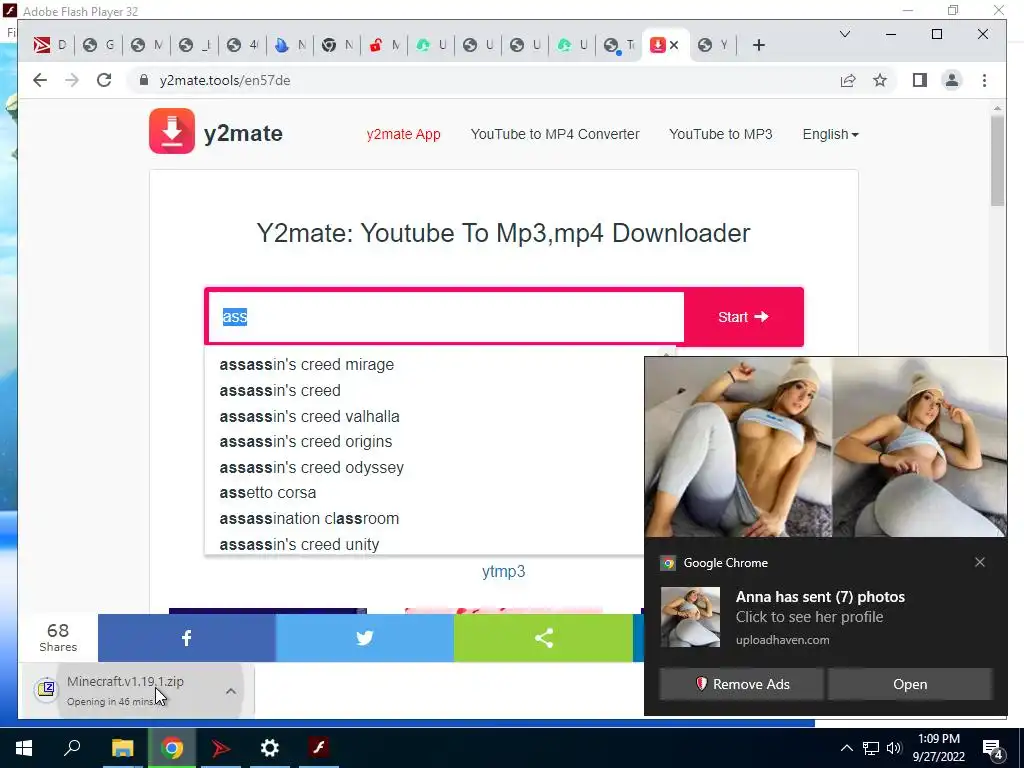Open the volume tray icon

[x=894, y=748]
